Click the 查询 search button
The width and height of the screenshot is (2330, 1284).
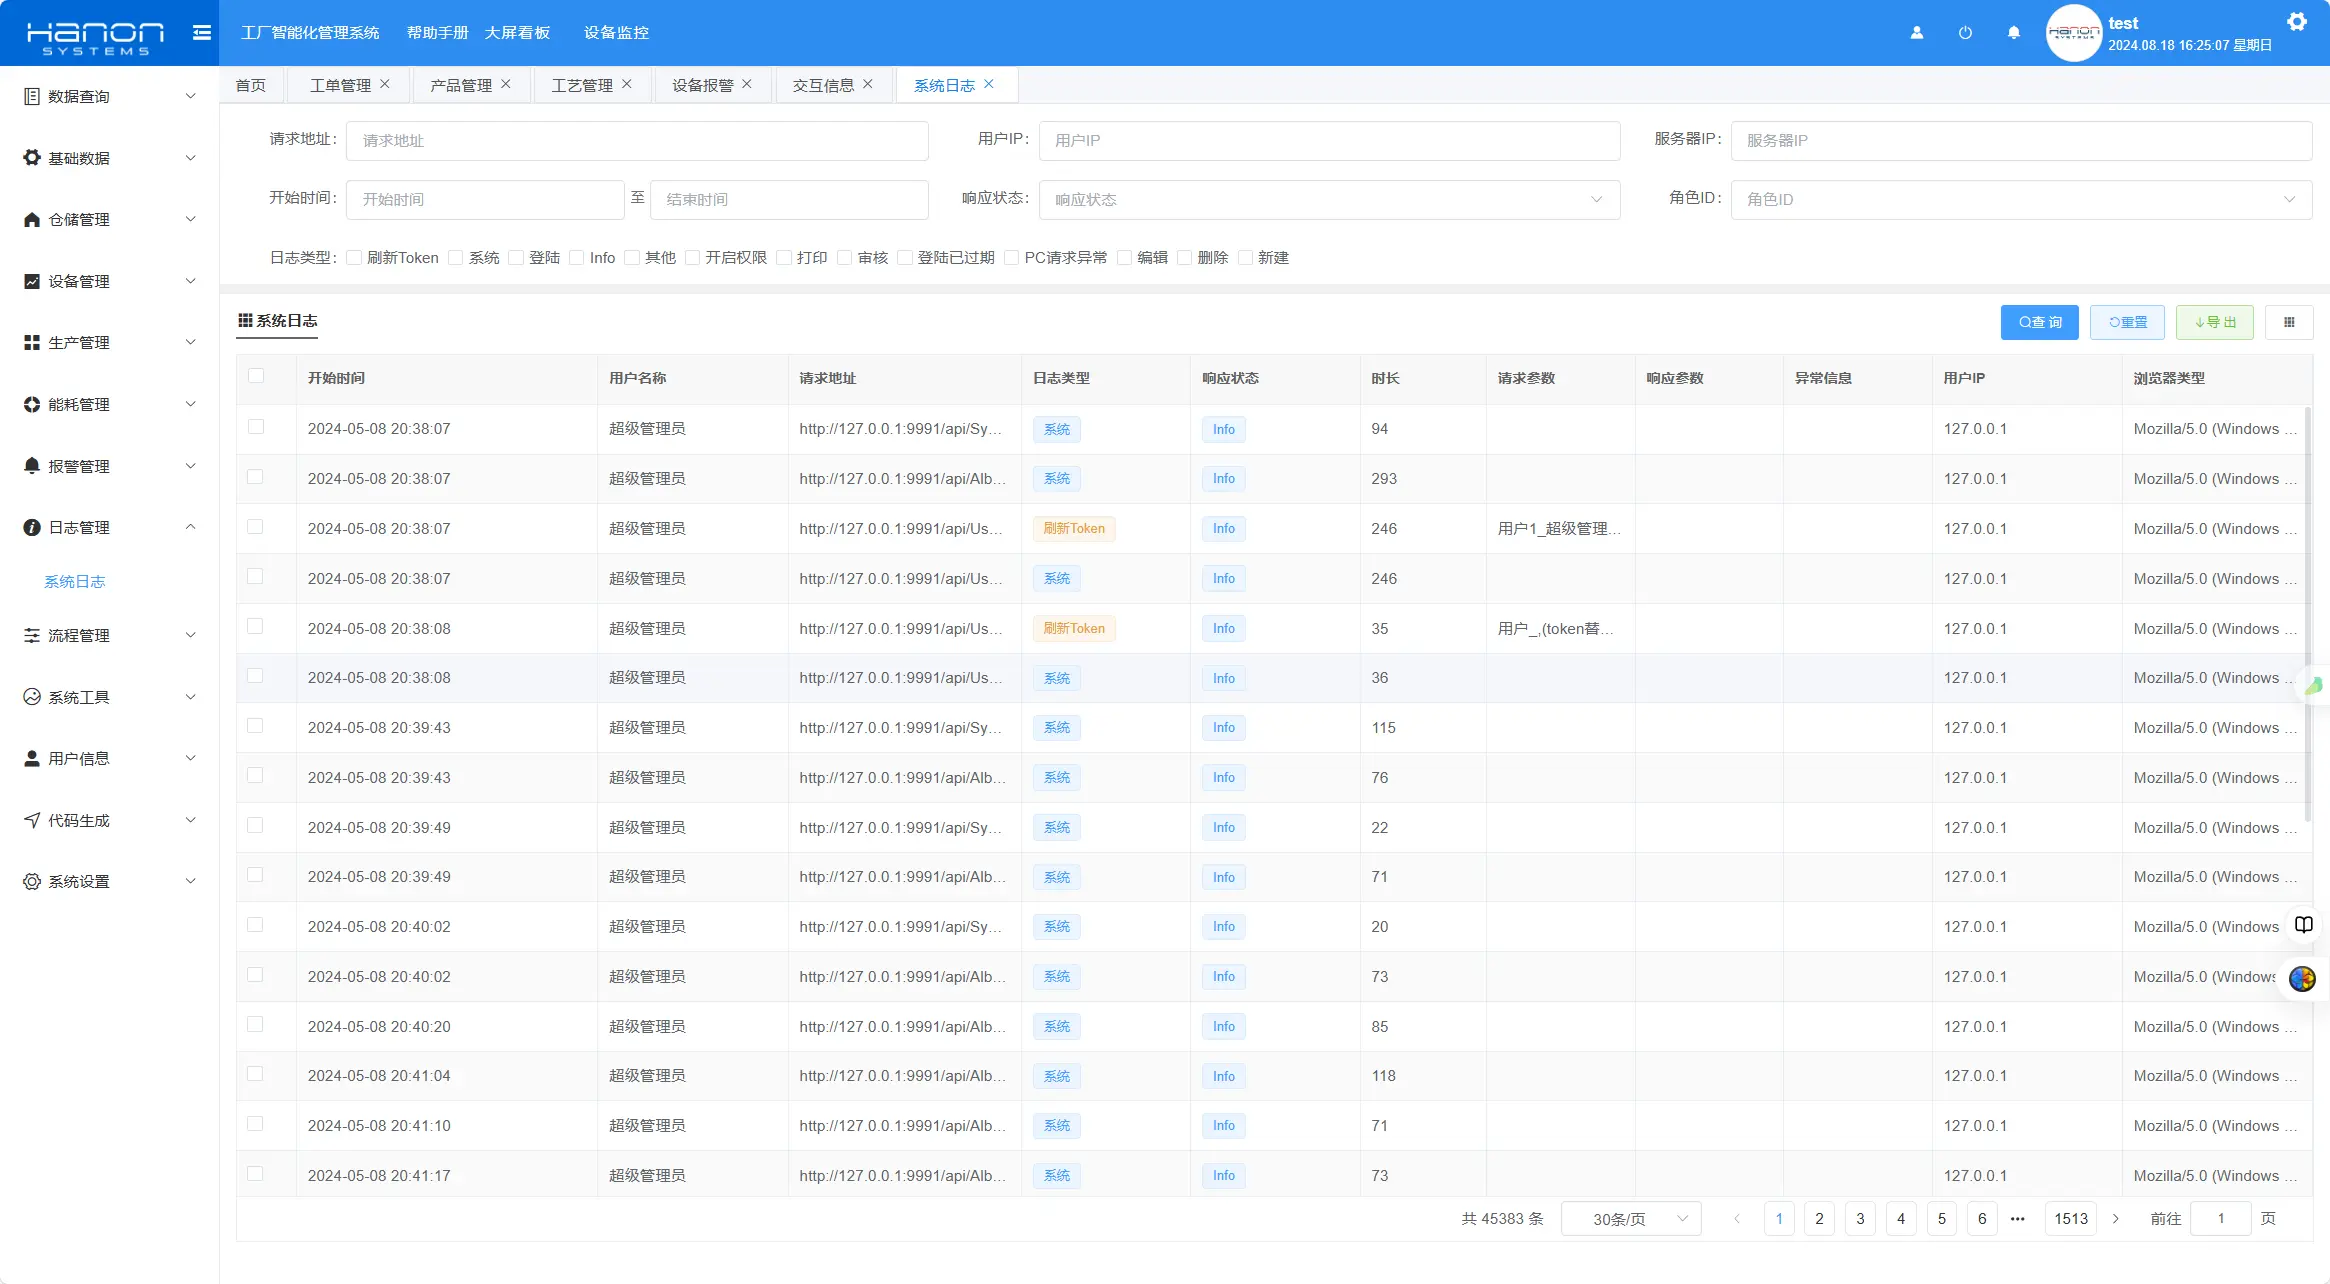point(2039,322)
